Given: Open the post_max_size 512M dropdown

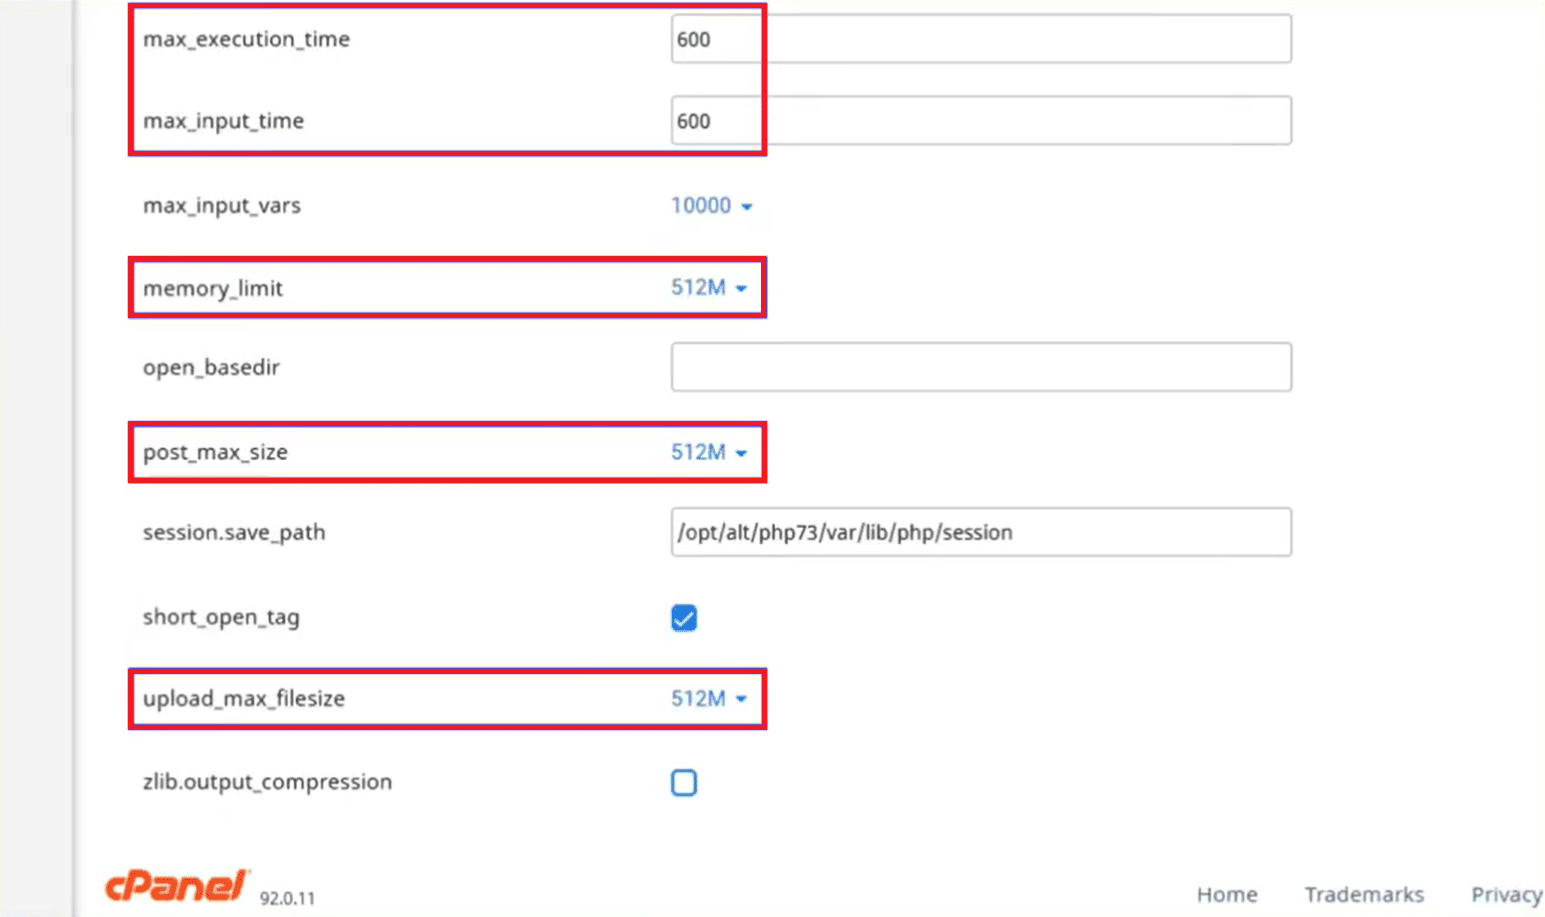Looking at the screenshot, I should [709, 452].
